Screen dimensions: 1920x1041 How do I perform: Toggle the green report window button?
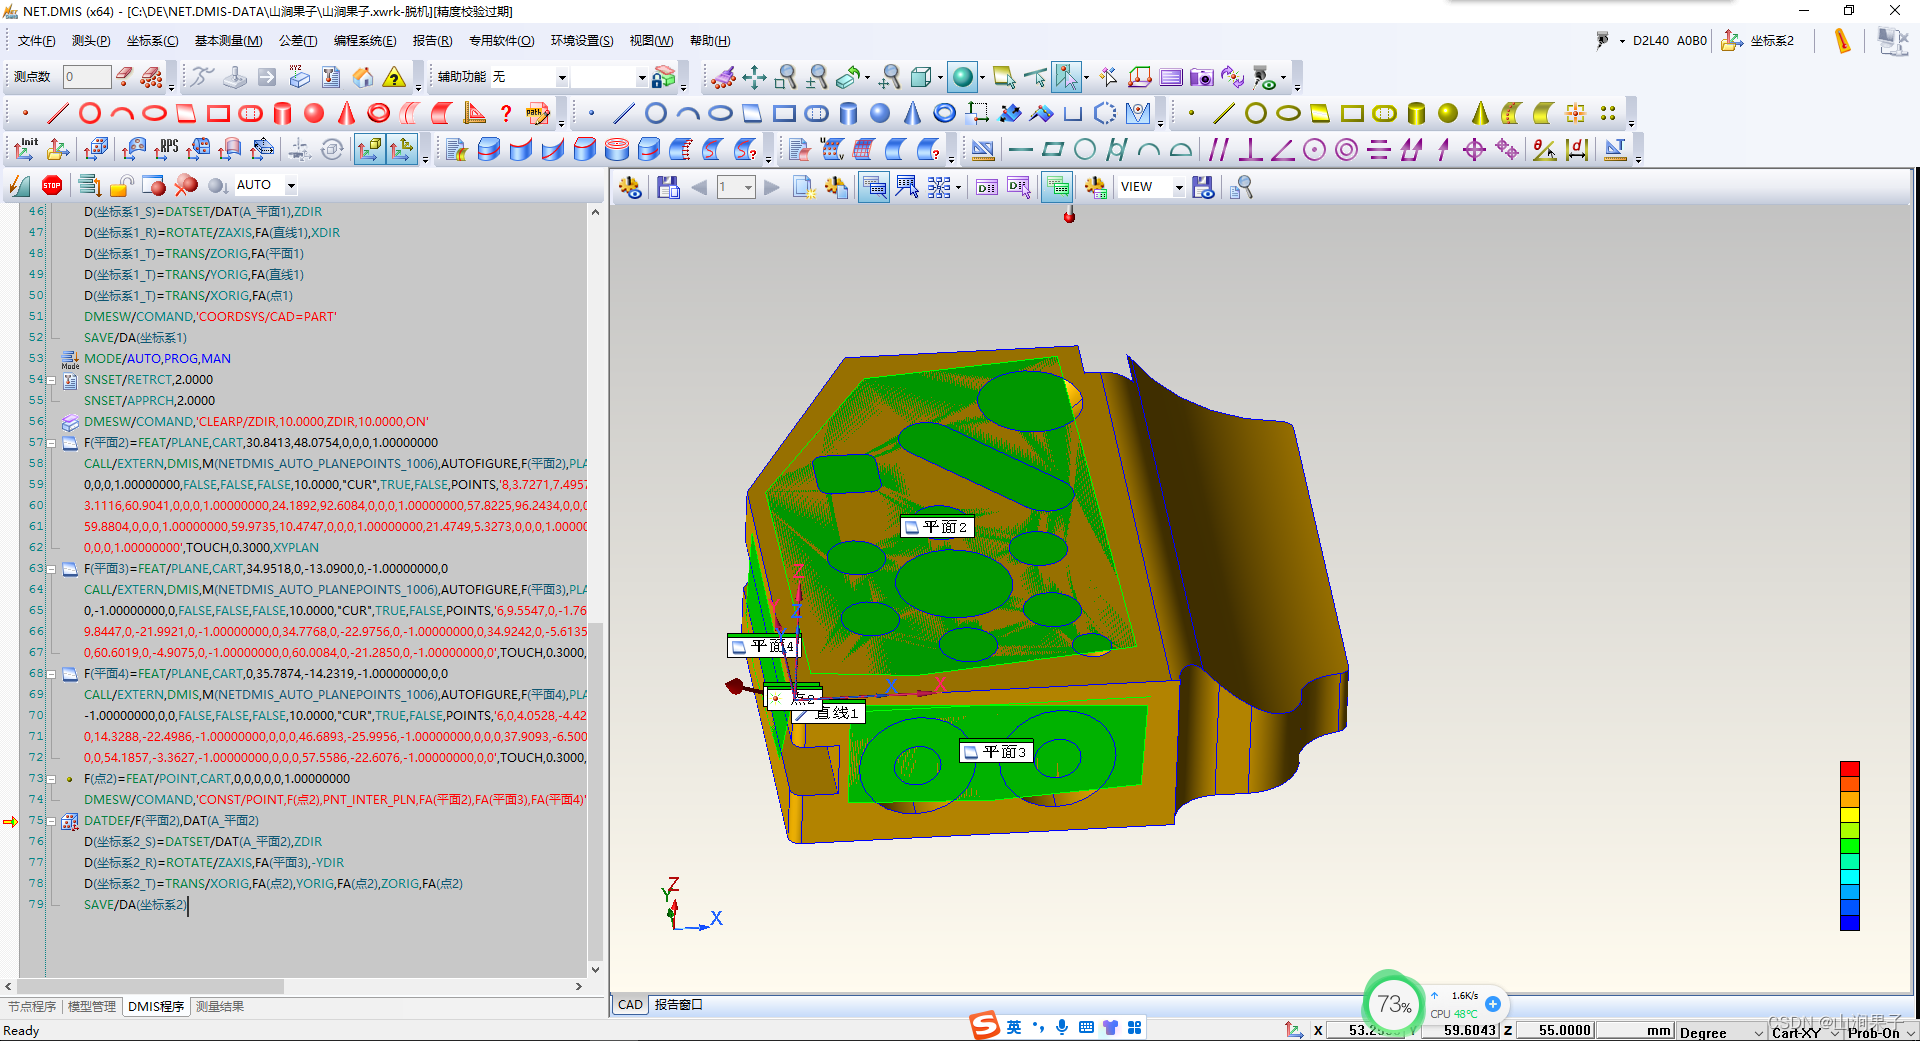(1057, 187)
